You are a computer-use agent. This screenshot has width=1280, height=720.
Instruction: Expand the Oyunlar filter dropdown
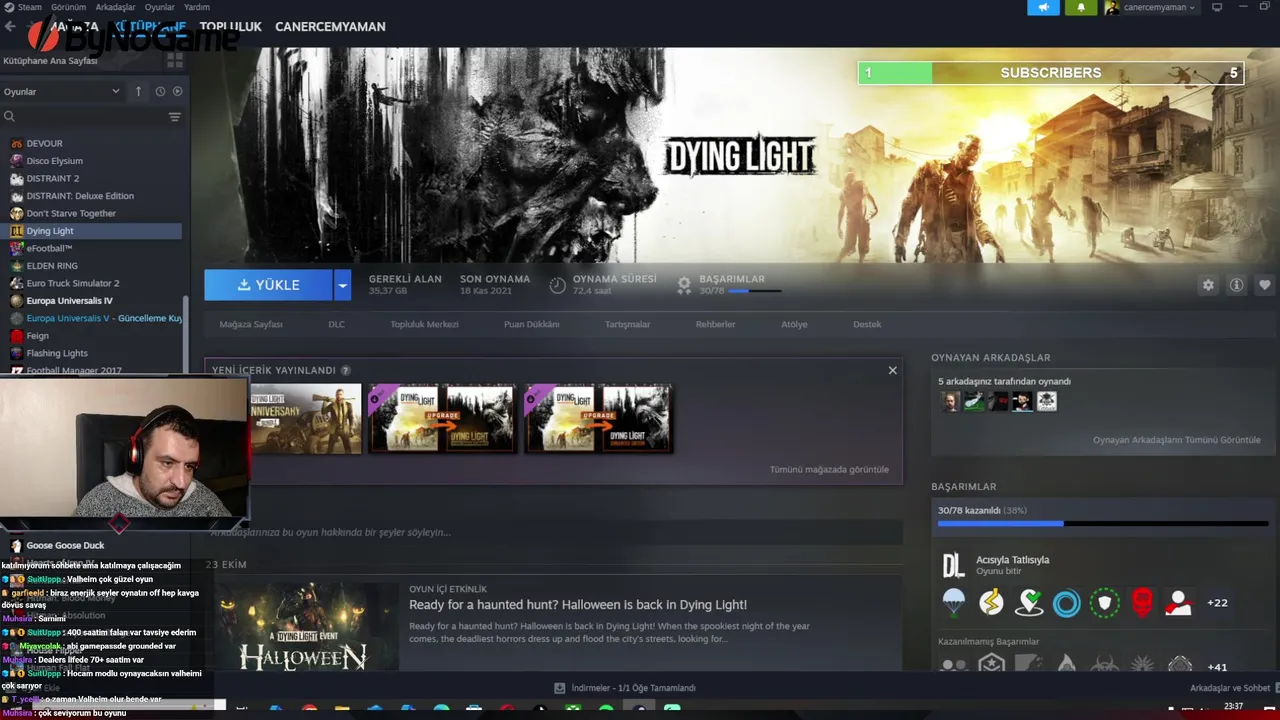(62, 91)
